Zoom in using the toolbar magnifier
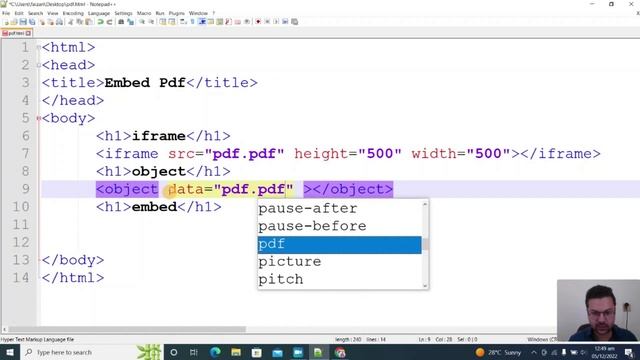The image size is (640, 360). tap(142, 22)
